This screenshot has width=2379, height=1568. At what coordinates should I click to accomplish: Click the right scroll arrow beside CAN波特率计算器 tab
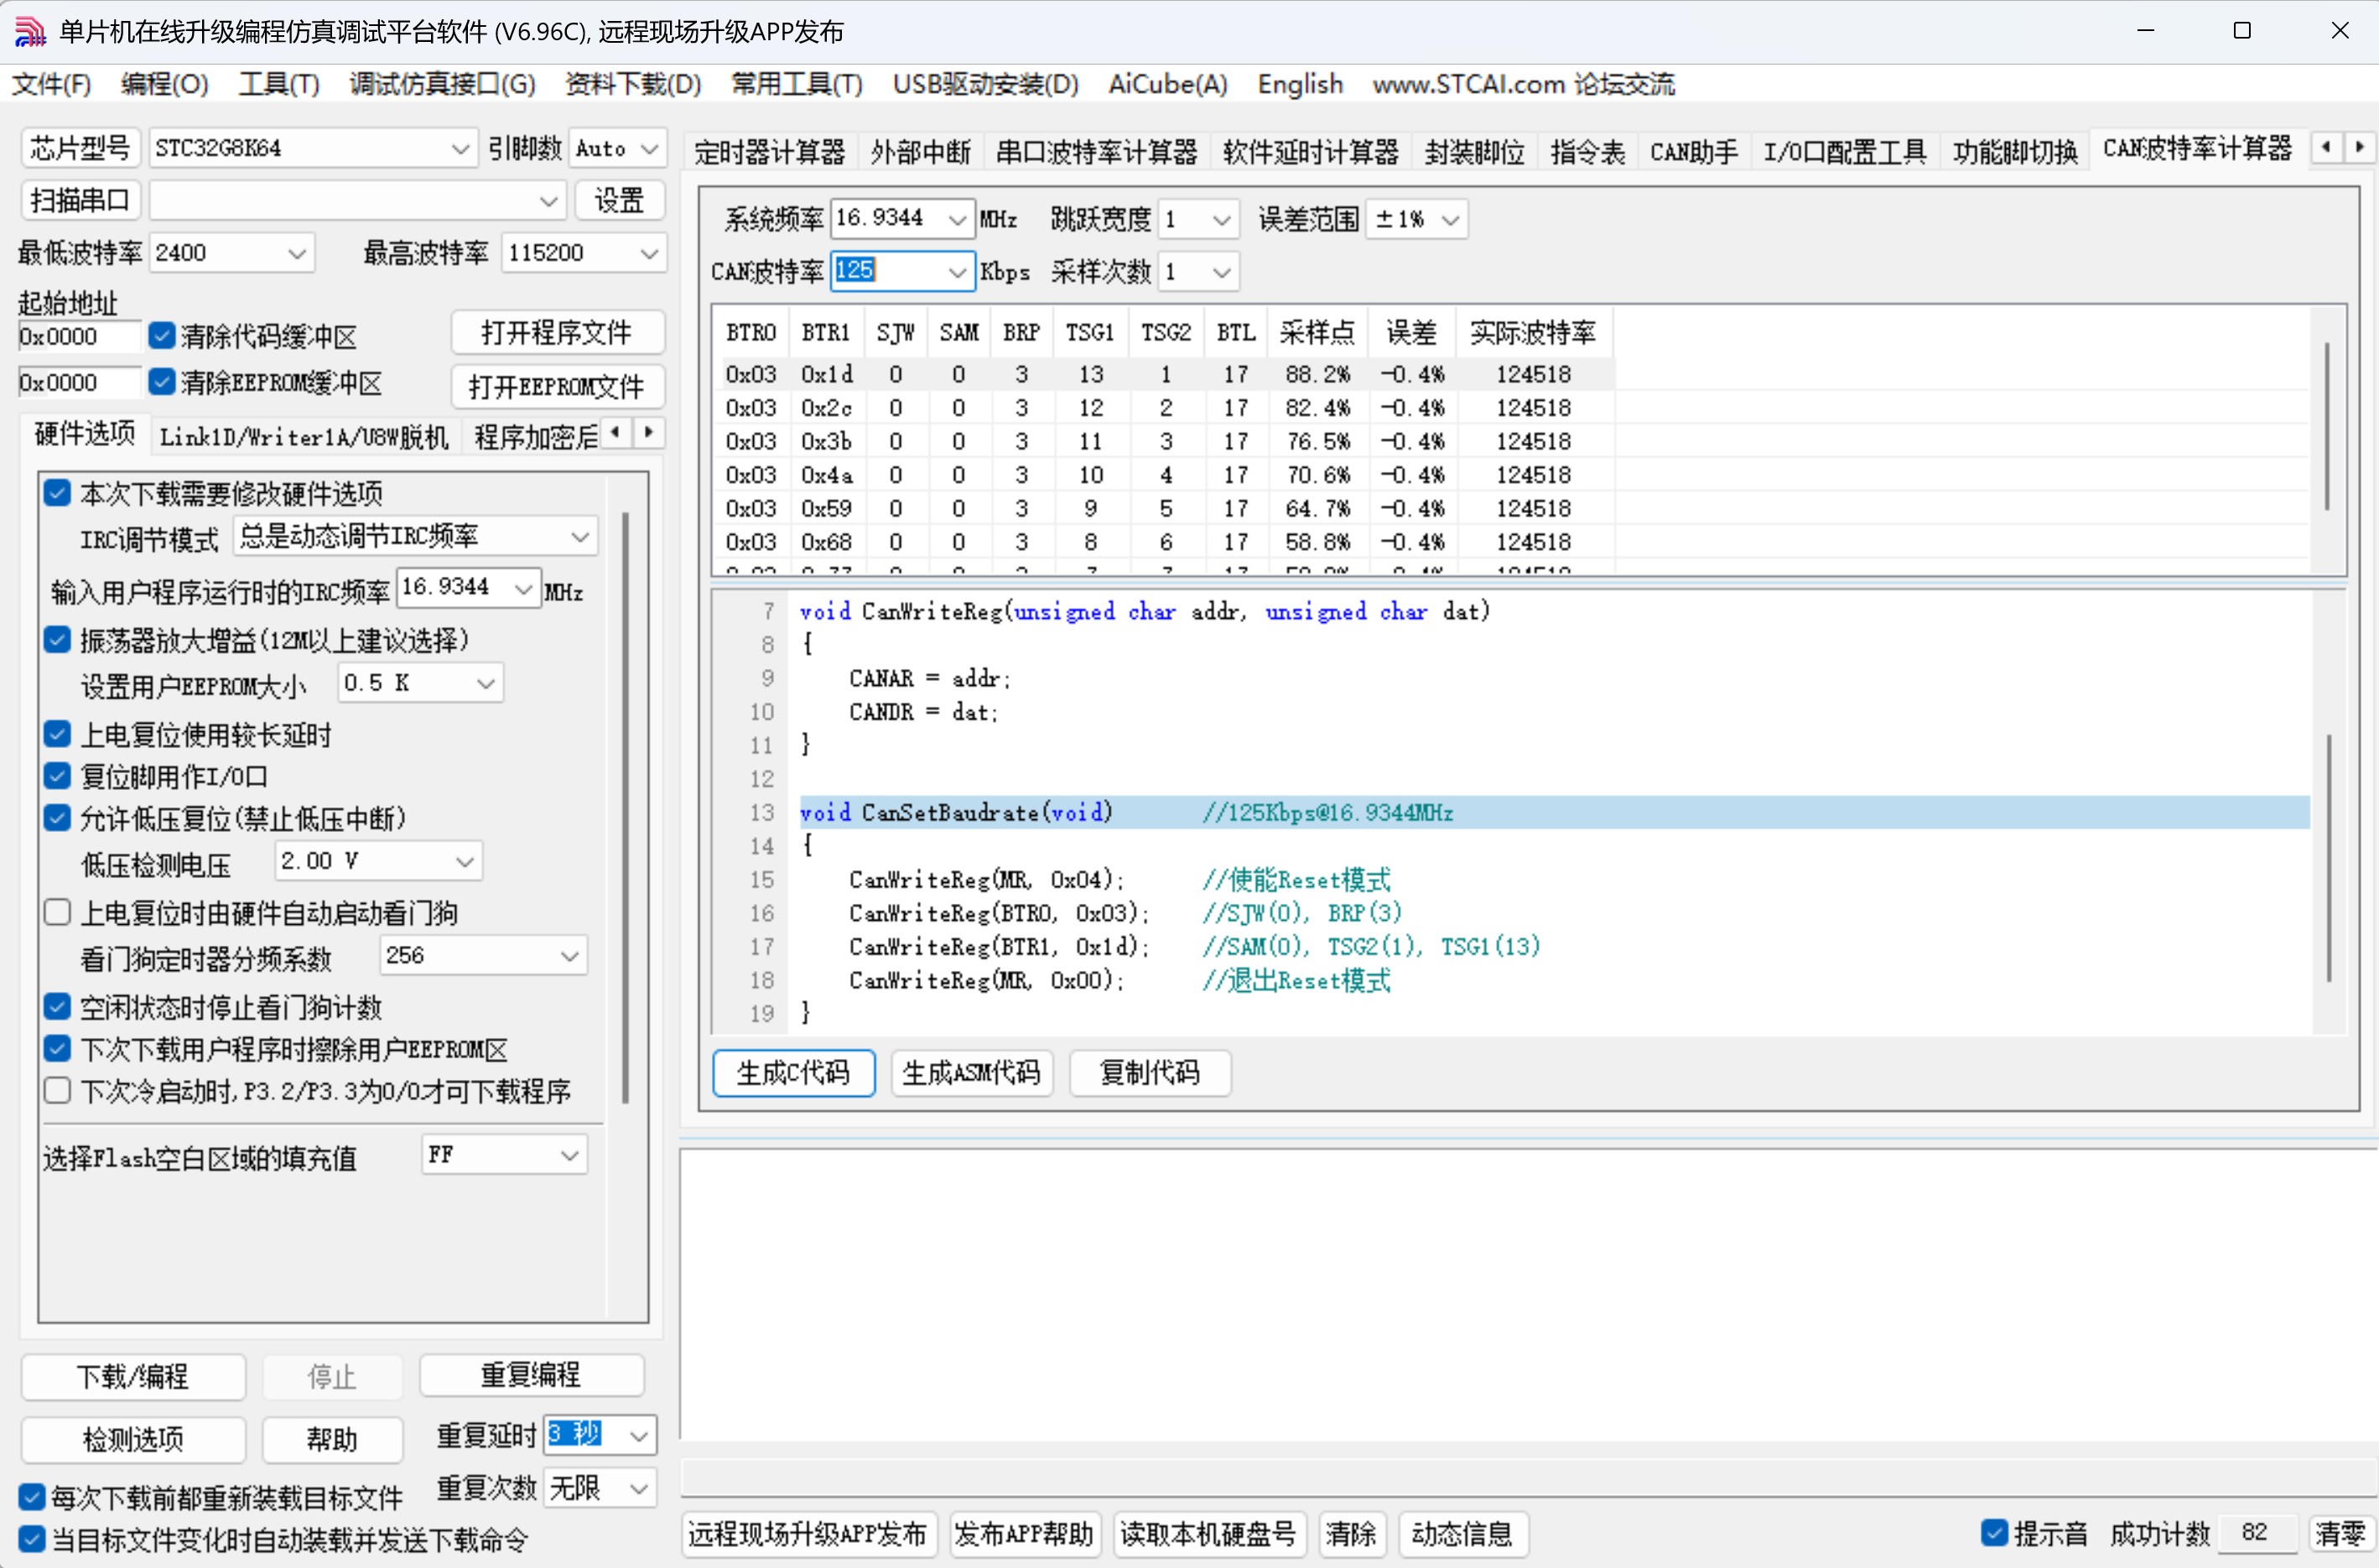point(2361,147)
